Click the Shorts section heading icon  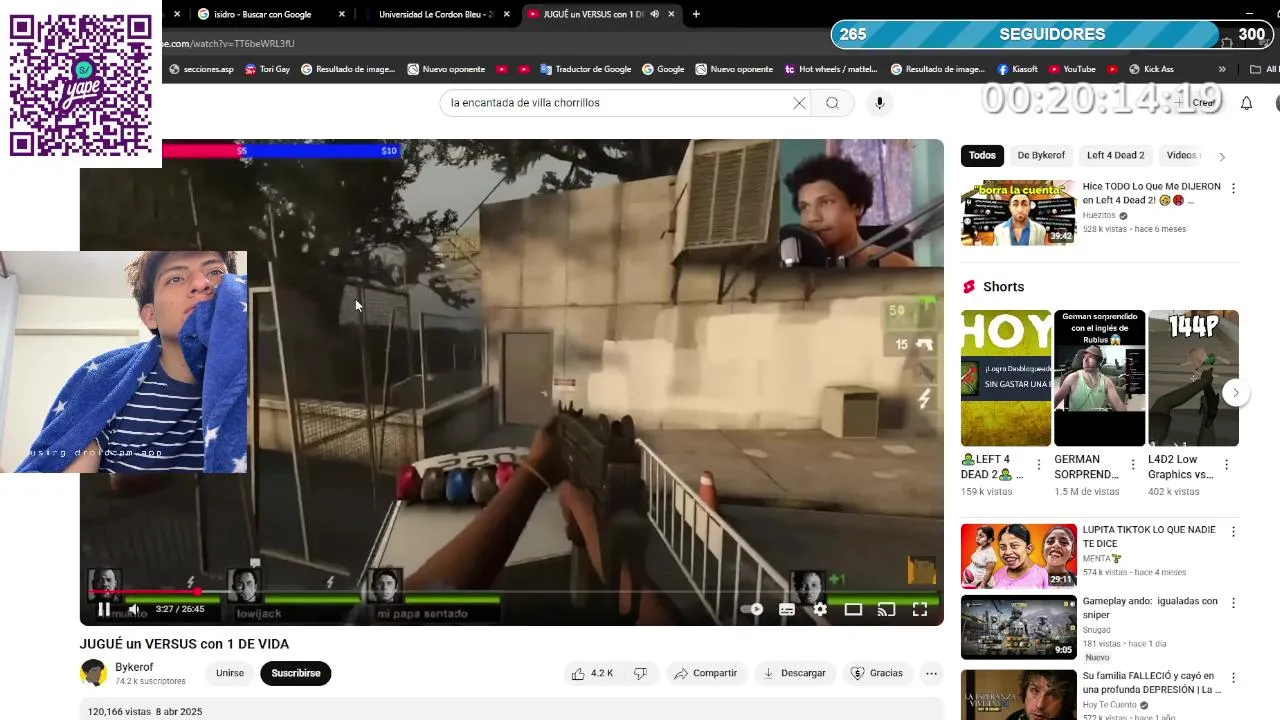pyautogui.click(x=968, y=287)
